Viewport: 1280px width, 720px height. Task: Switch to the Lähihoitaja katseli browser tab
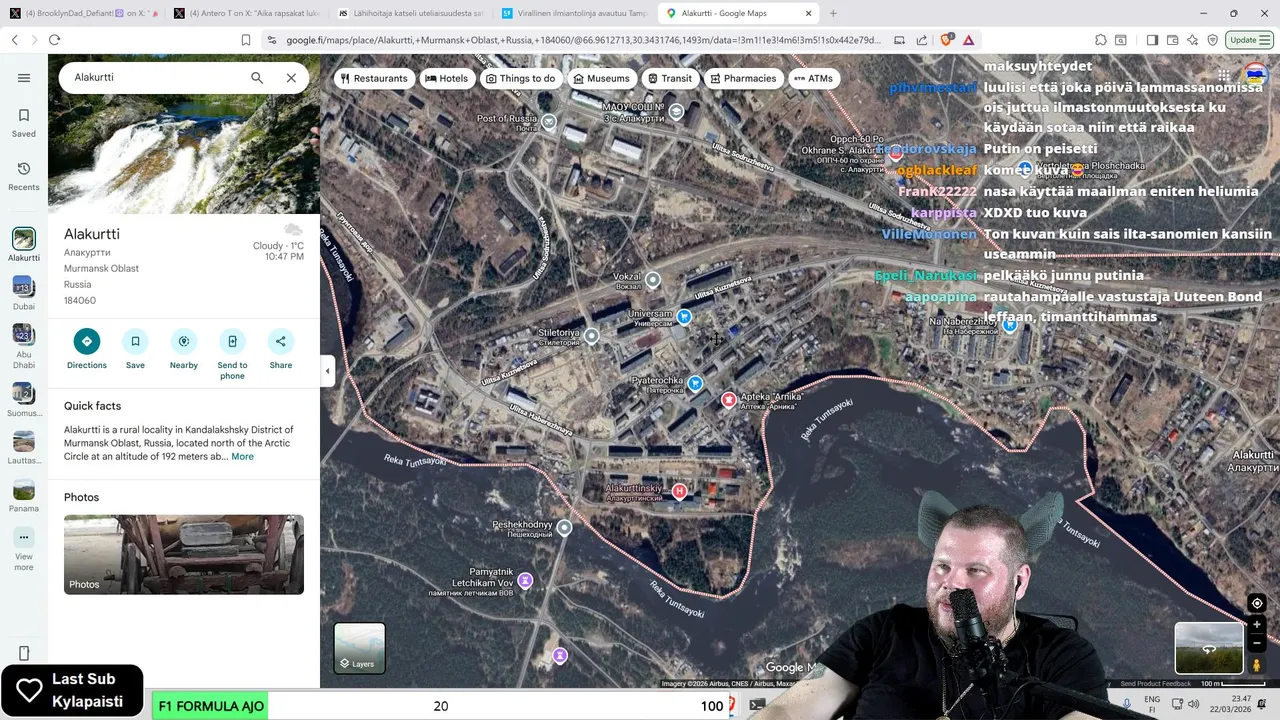tap(409, 13)
